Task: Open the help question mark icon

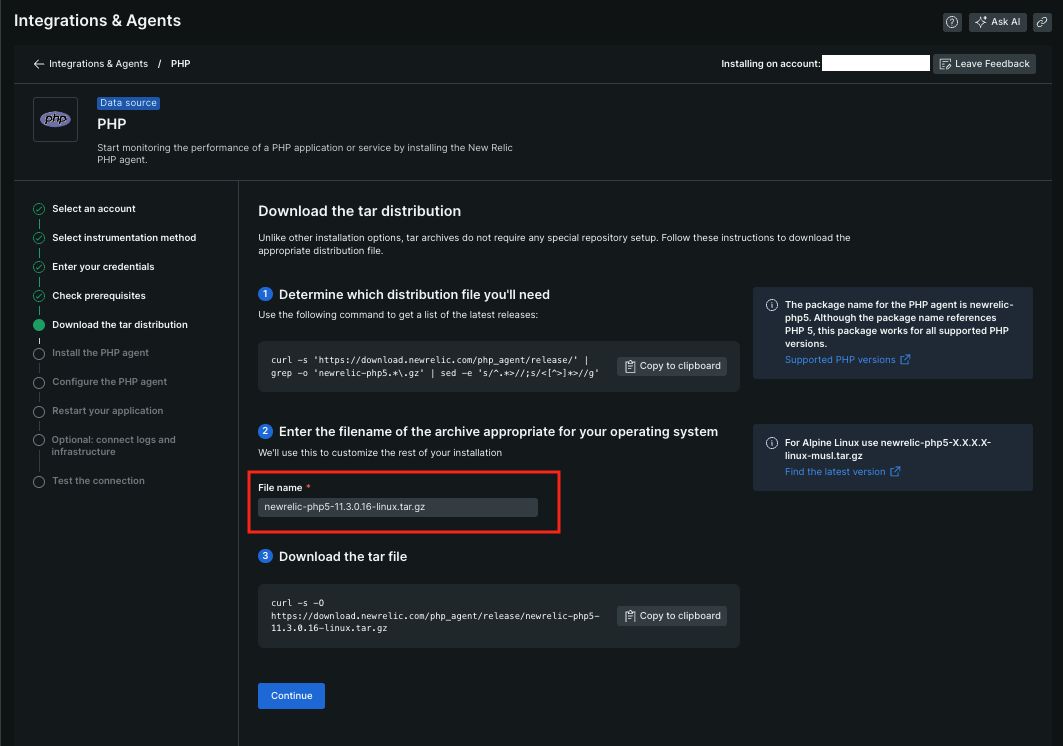Action: point(952,22)
